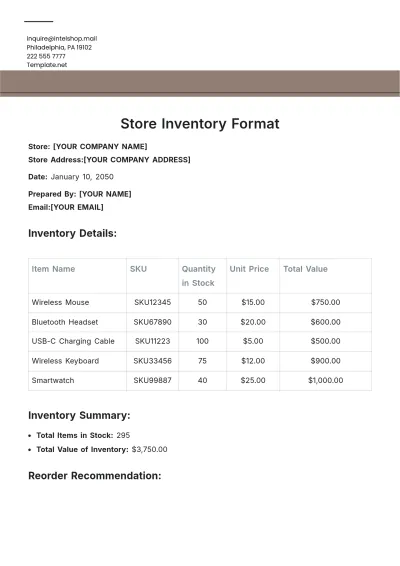Screen dimensions: 400x566
Task: Select the date January 10, 2050
Action: coord(82,177)
